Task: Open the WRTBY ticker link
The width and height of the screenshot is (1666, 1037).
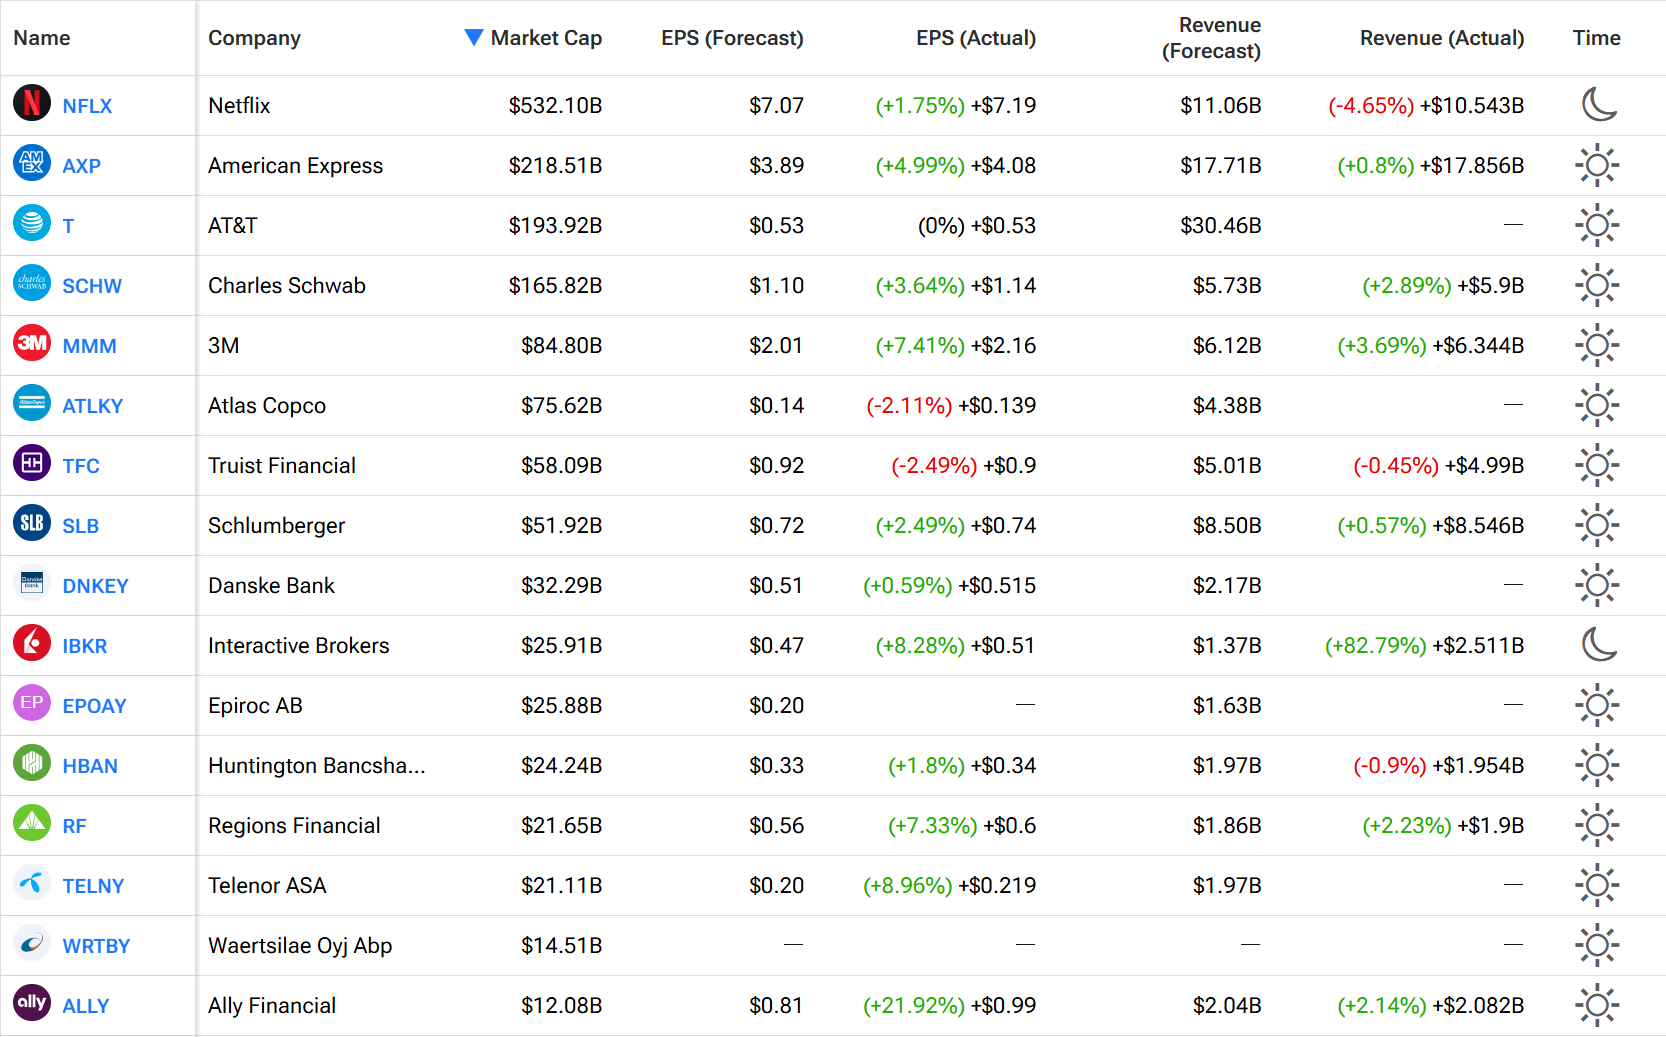Action: coord(96,946)
